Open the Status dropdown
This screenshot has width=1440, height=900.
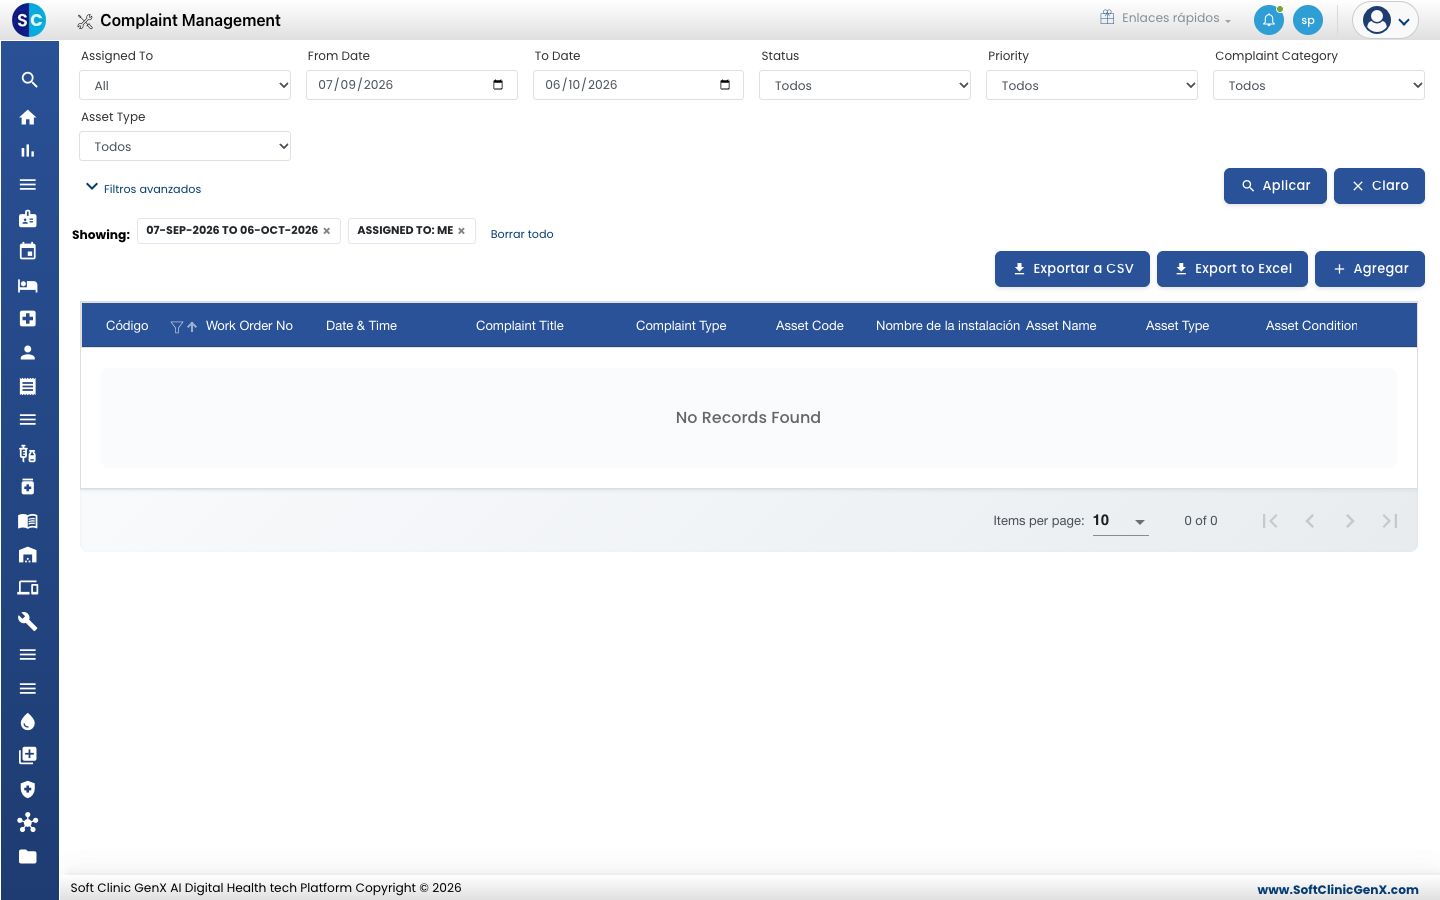pyautogui.click(x=865, y=85)
